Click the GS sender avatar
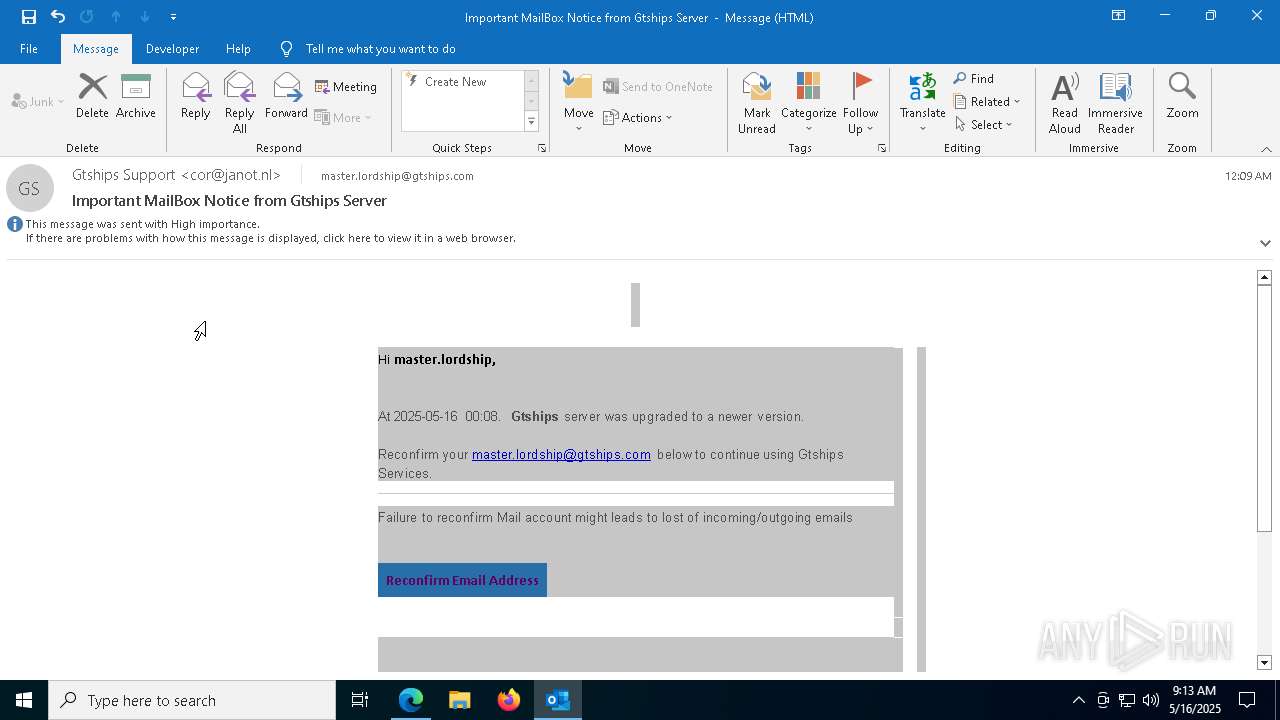This screenshot has width=1280, height=720. tap(30, 188)
